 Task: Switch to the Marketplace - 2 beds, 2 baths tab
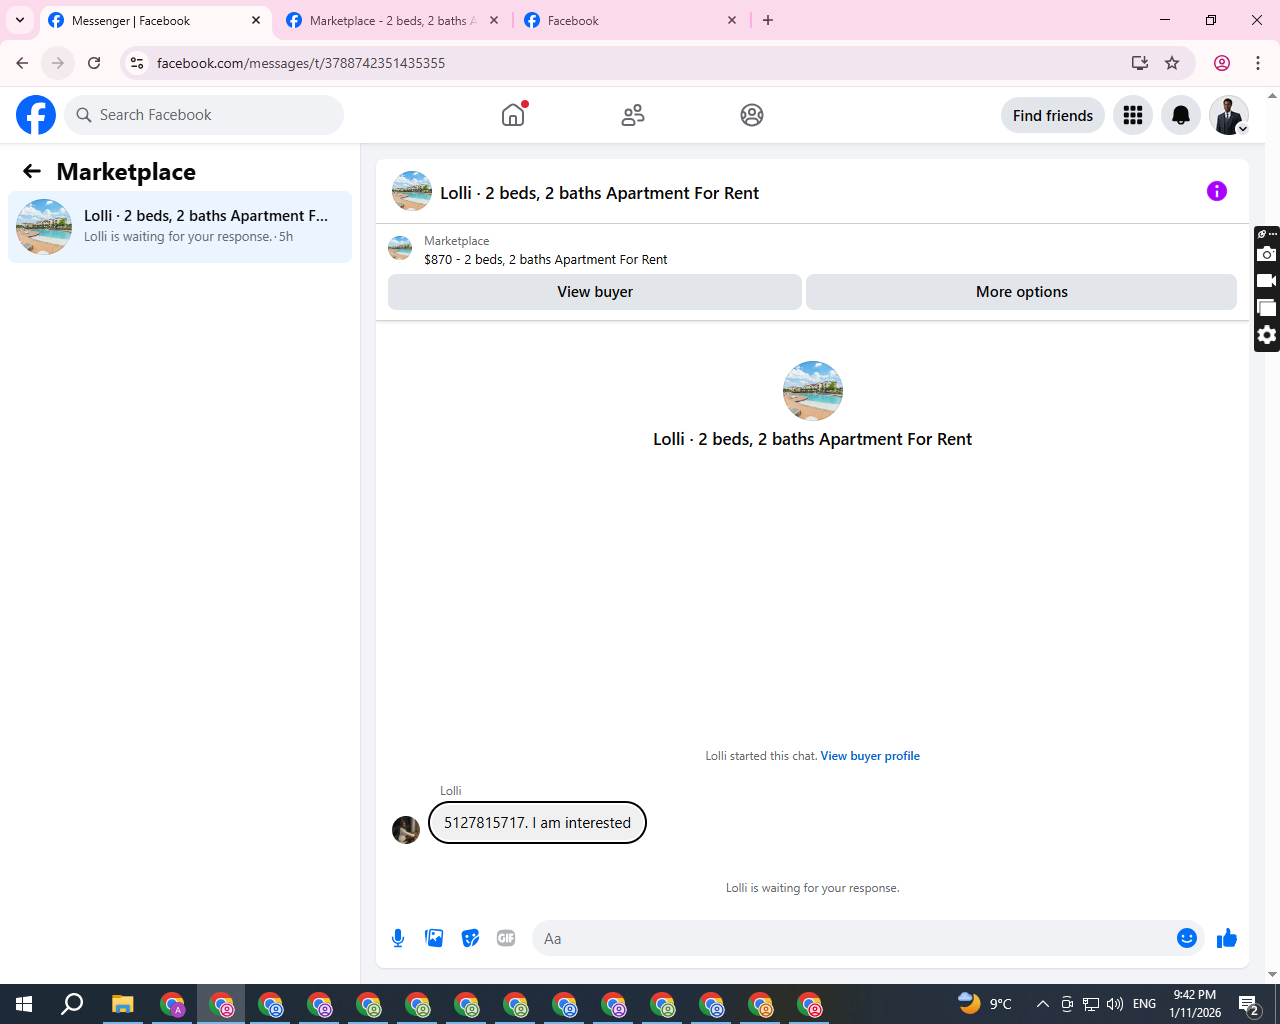tap(393, 21)
